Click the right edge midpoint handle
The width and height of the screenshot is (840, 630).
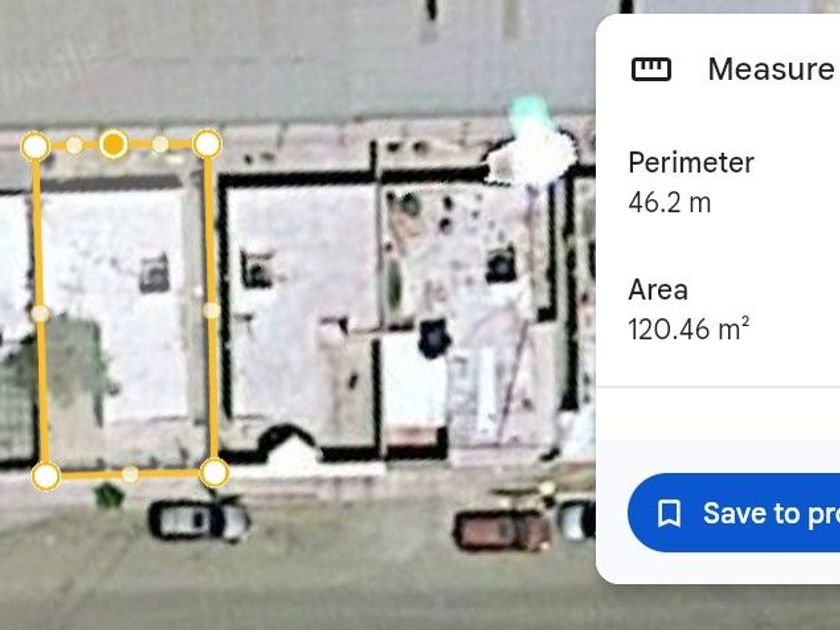click(212, 310)
